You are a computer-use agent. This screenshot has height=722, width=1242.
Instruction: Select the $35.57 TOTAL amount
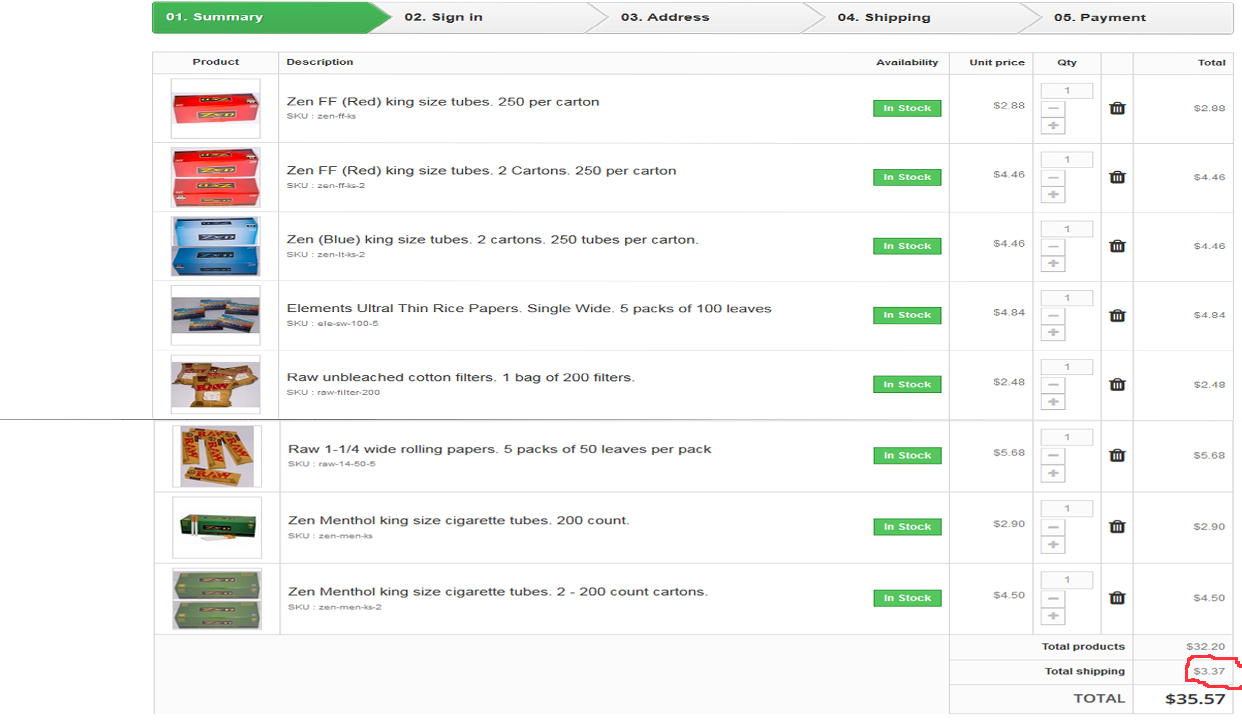click(x=1195, y=699)
